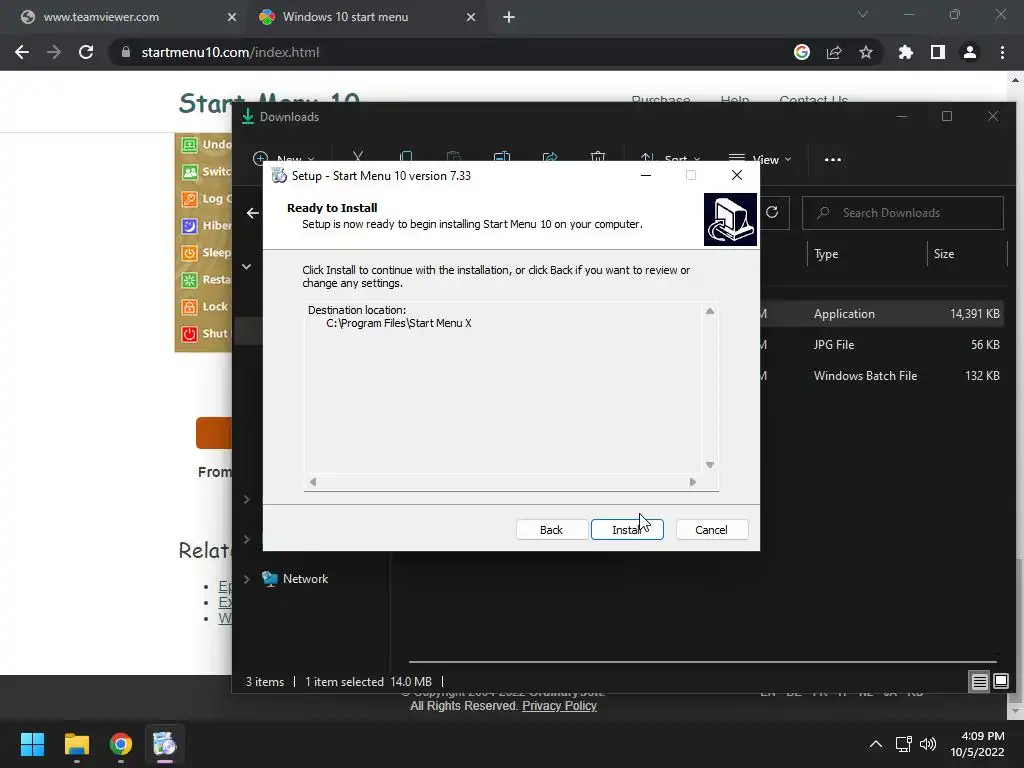The width and height of the screenshot is (1024, 768).
Task: Click the setup computer icon in the header
Action: (x=730, y=219)
